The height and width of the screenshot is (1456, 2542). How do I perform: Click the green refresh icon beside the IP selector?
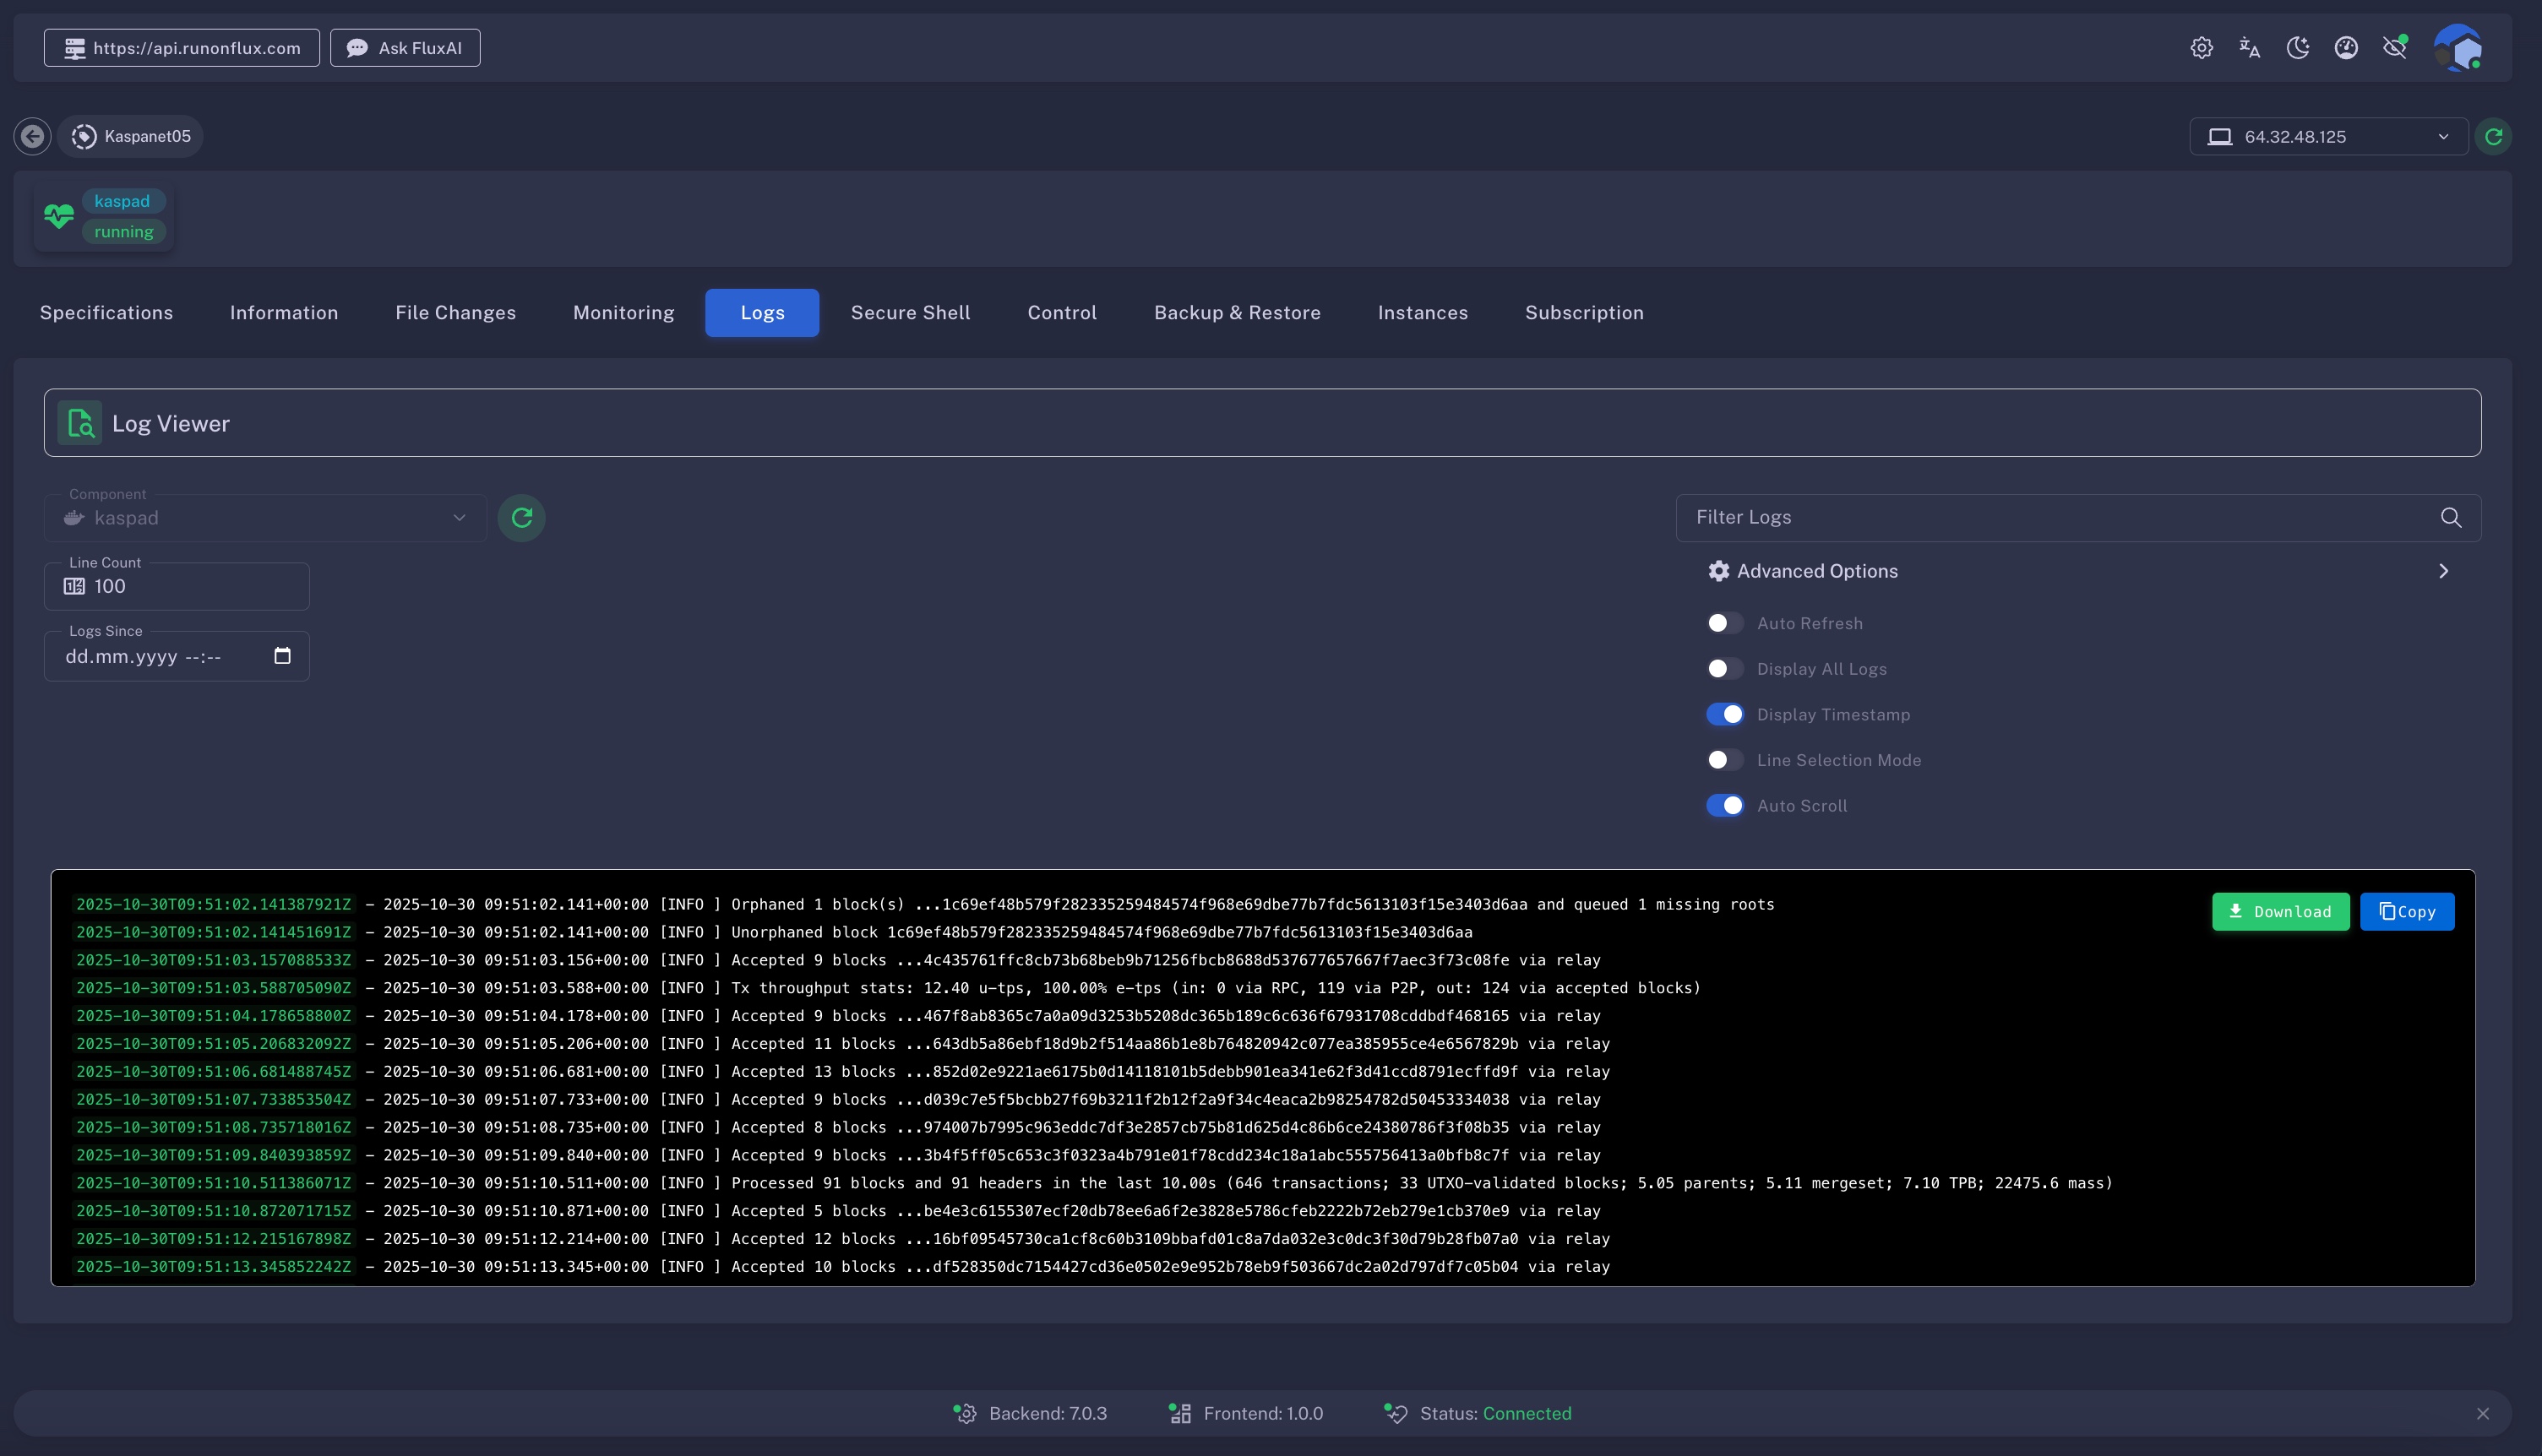pyautogui.click(x=2493, y=137)
